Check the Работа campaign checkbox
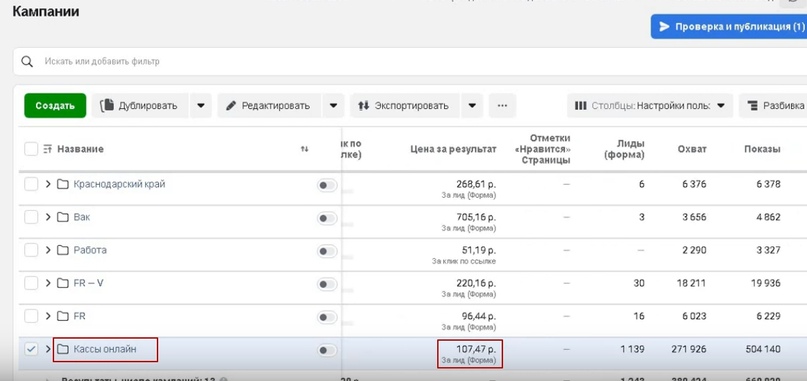Image resolution: width=807 pixels, height=381 pixels. coord(31,250)
